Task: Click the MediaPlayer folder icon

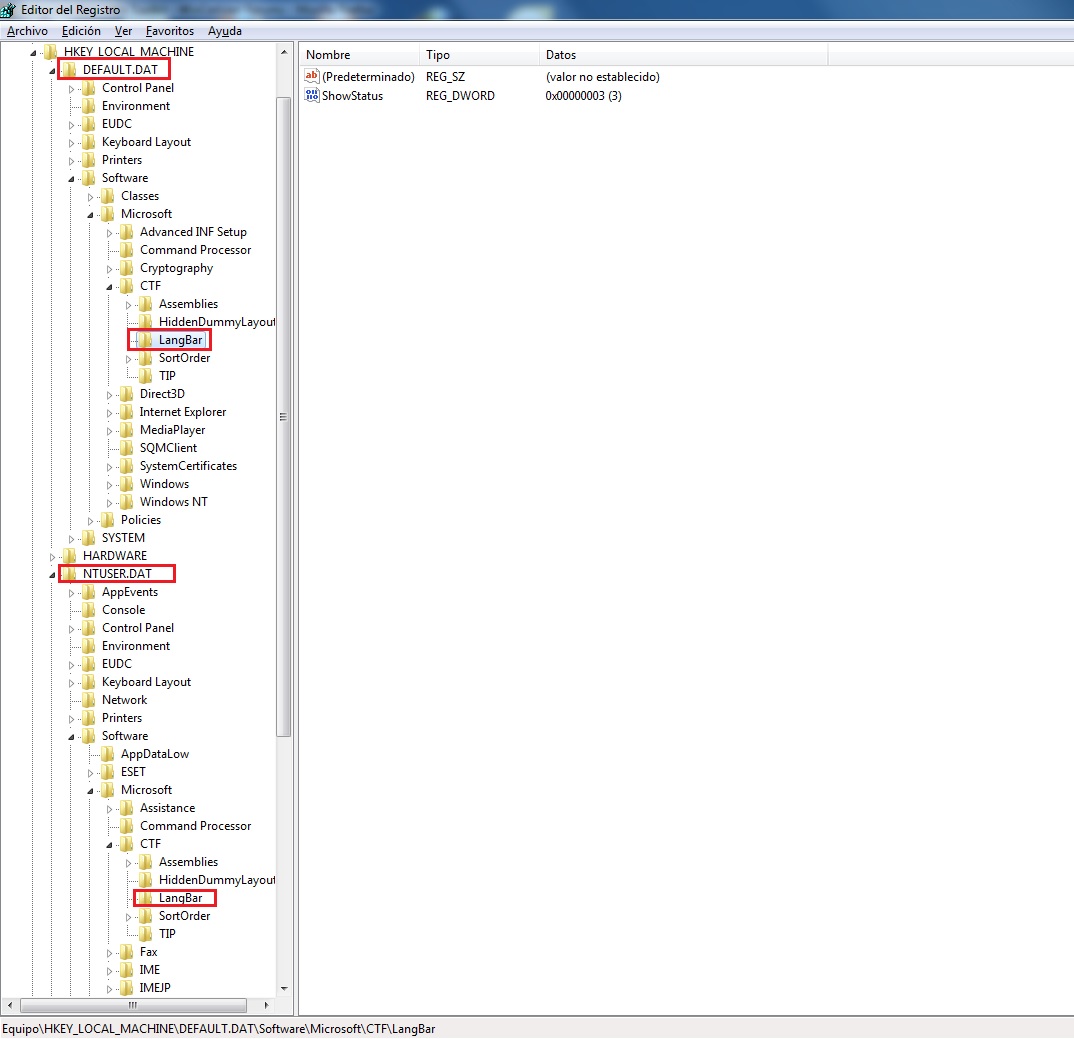Action: pos(126,430)
